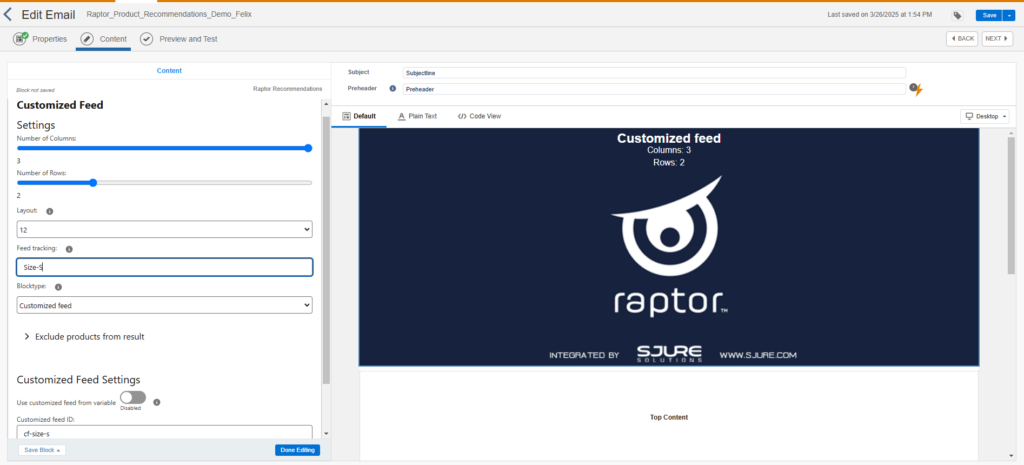Click the email name Raptor_Product_Recommendations_Demo_Felix
Image resolution: width=1024 pixels, height=465 pixels.
(168, 14)
